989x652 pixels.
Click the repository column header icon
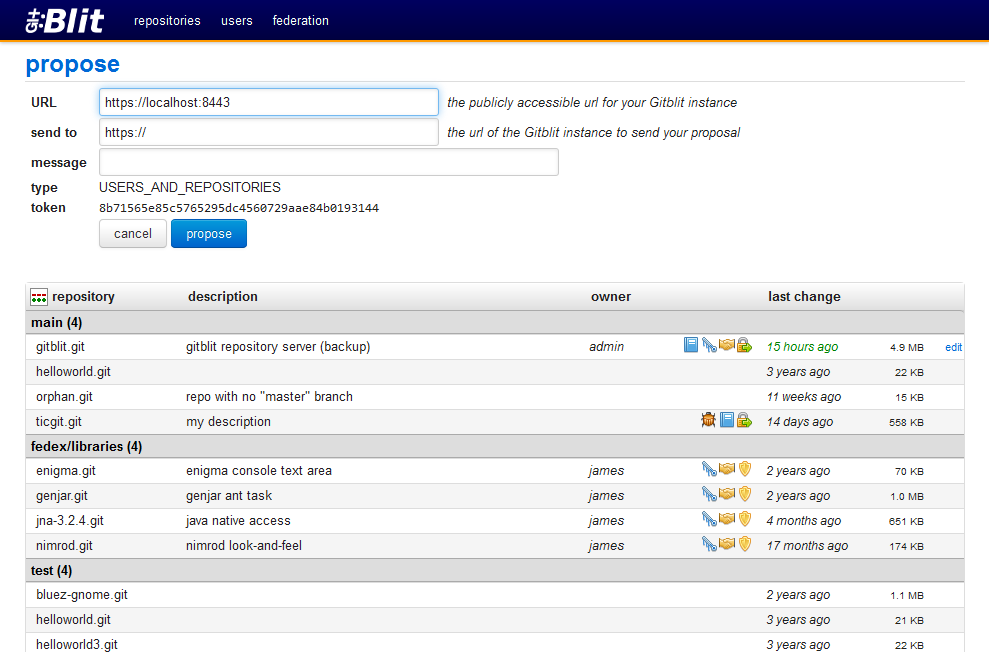click(39, 297)
